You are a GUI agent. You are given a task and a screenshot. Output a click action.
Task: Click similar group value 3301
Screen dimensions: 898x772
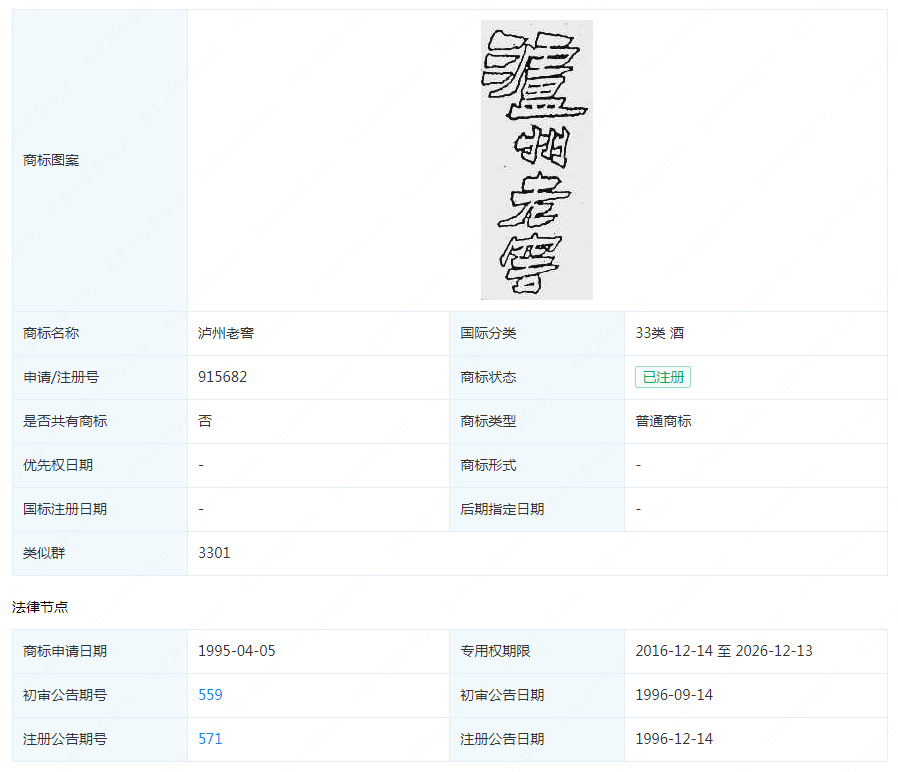tap(214, 553)
